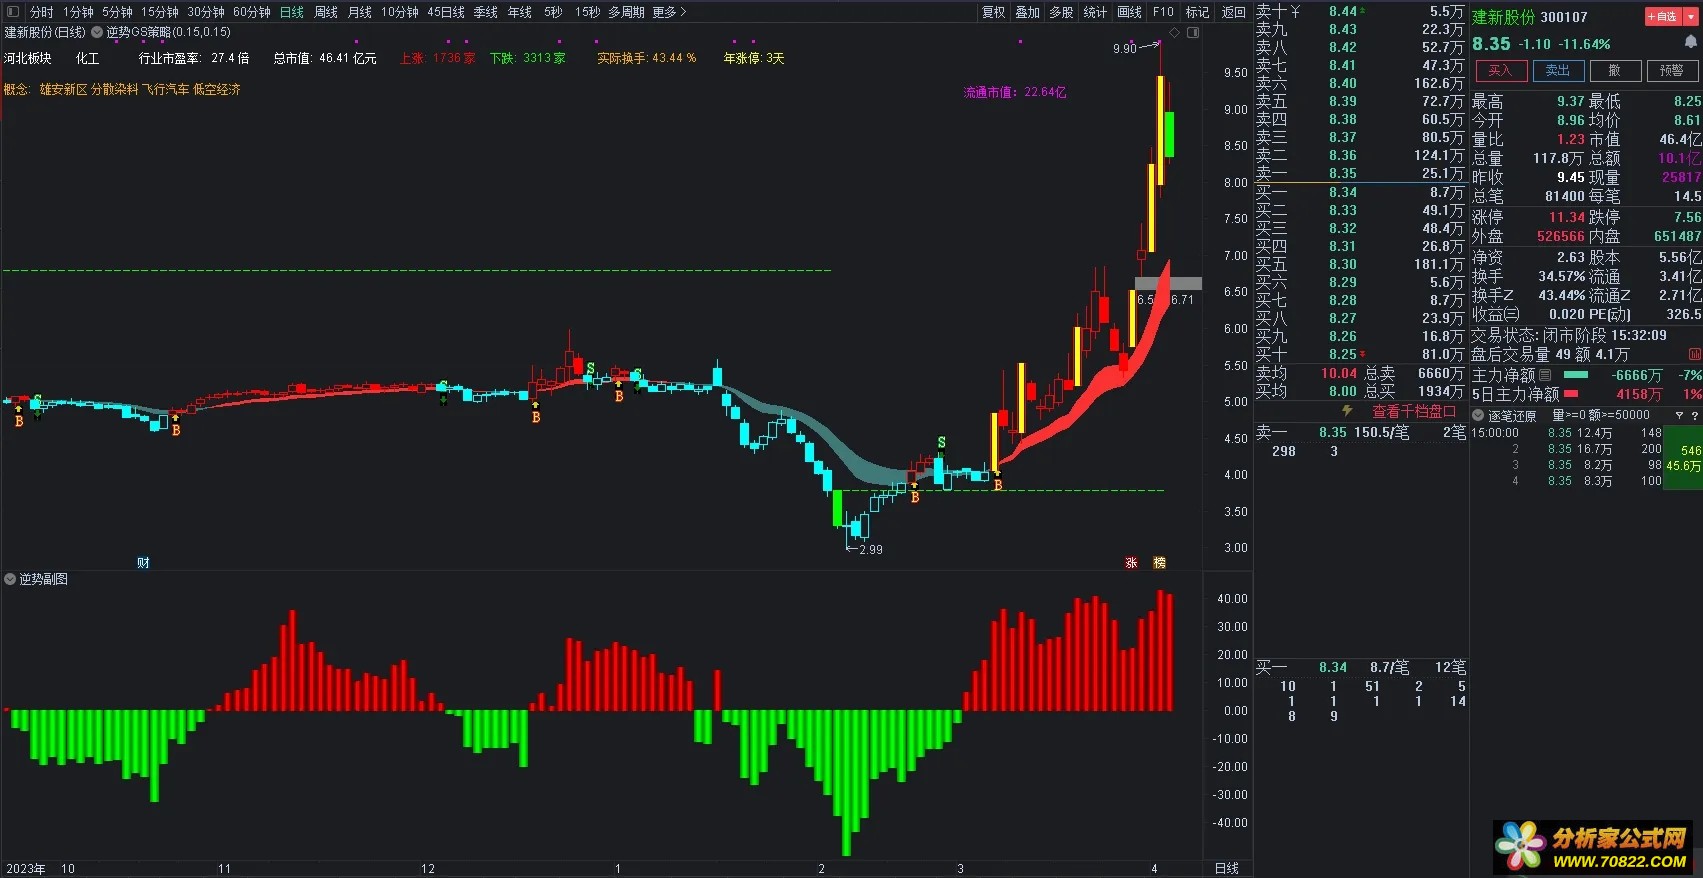The image size is (1703, 878).
Task: Add stock with the +自选 button
Action: point(1662,17)
